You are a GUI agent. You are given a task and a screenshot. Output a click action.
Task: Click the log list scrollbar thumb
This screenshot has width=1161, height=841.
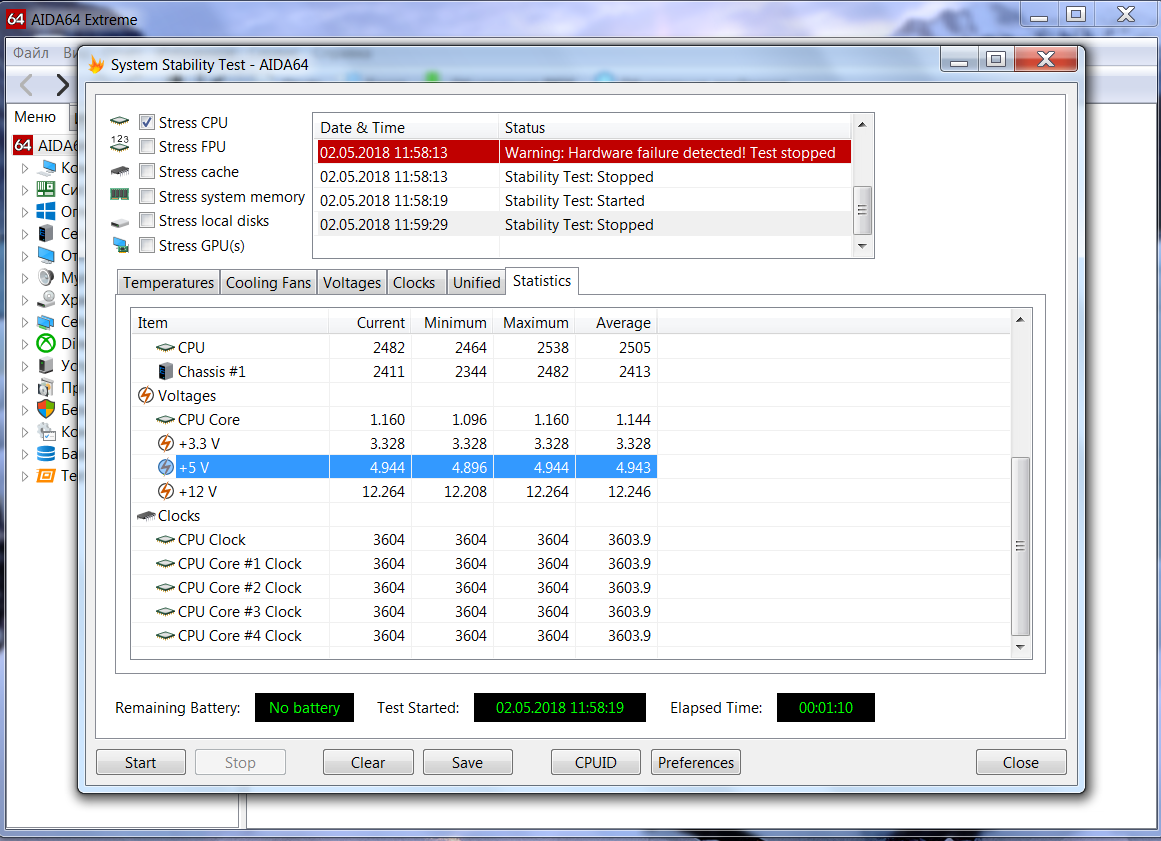pyautogui.click(x=862, y=210)
